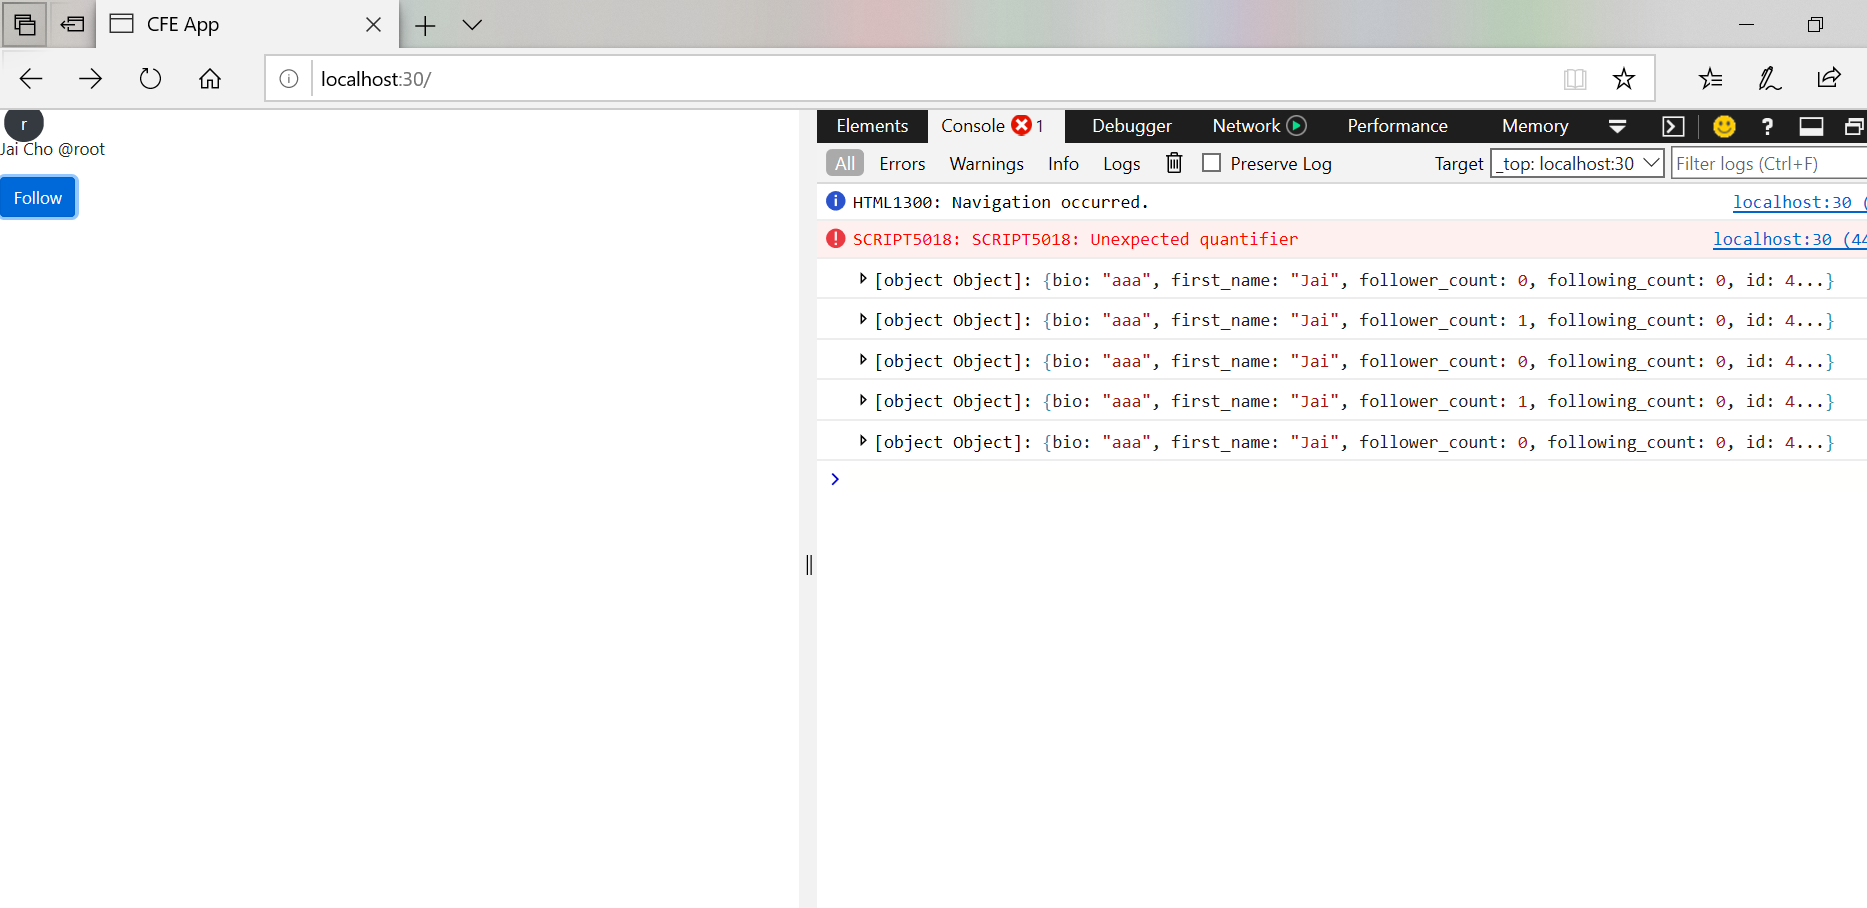This screenshot has height=908, width=1867.
Task: Expand fourth logged object in console
Action: coord(863,400)
